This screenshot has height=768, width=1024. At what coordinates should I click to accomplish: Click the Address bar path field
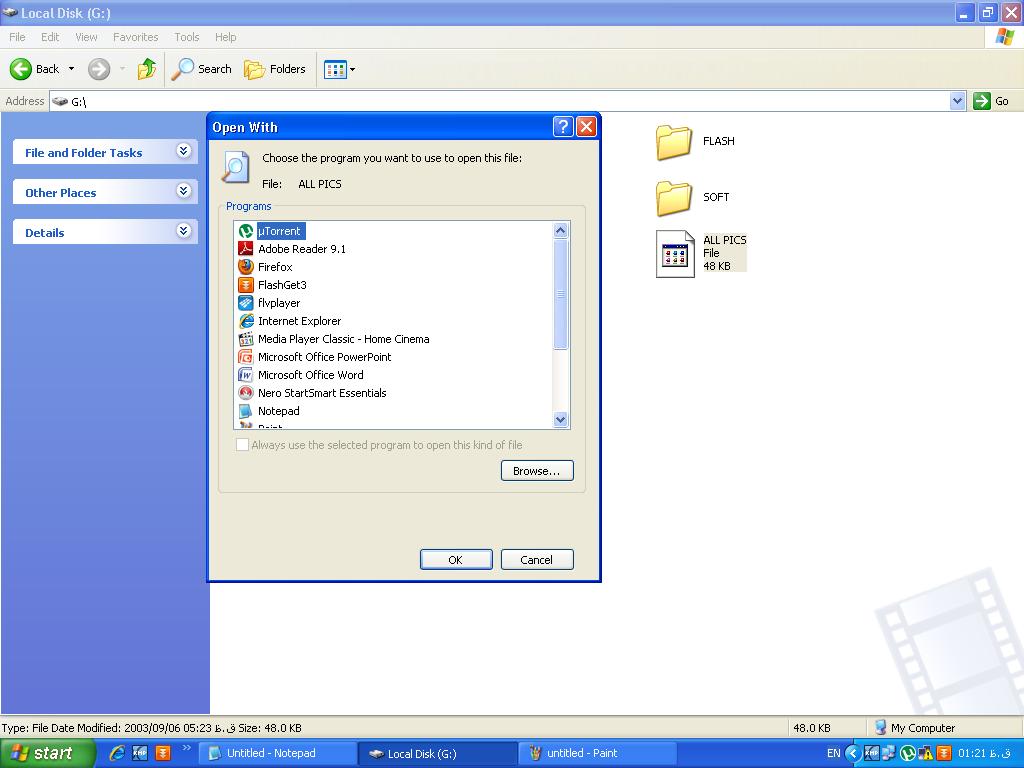500,101
